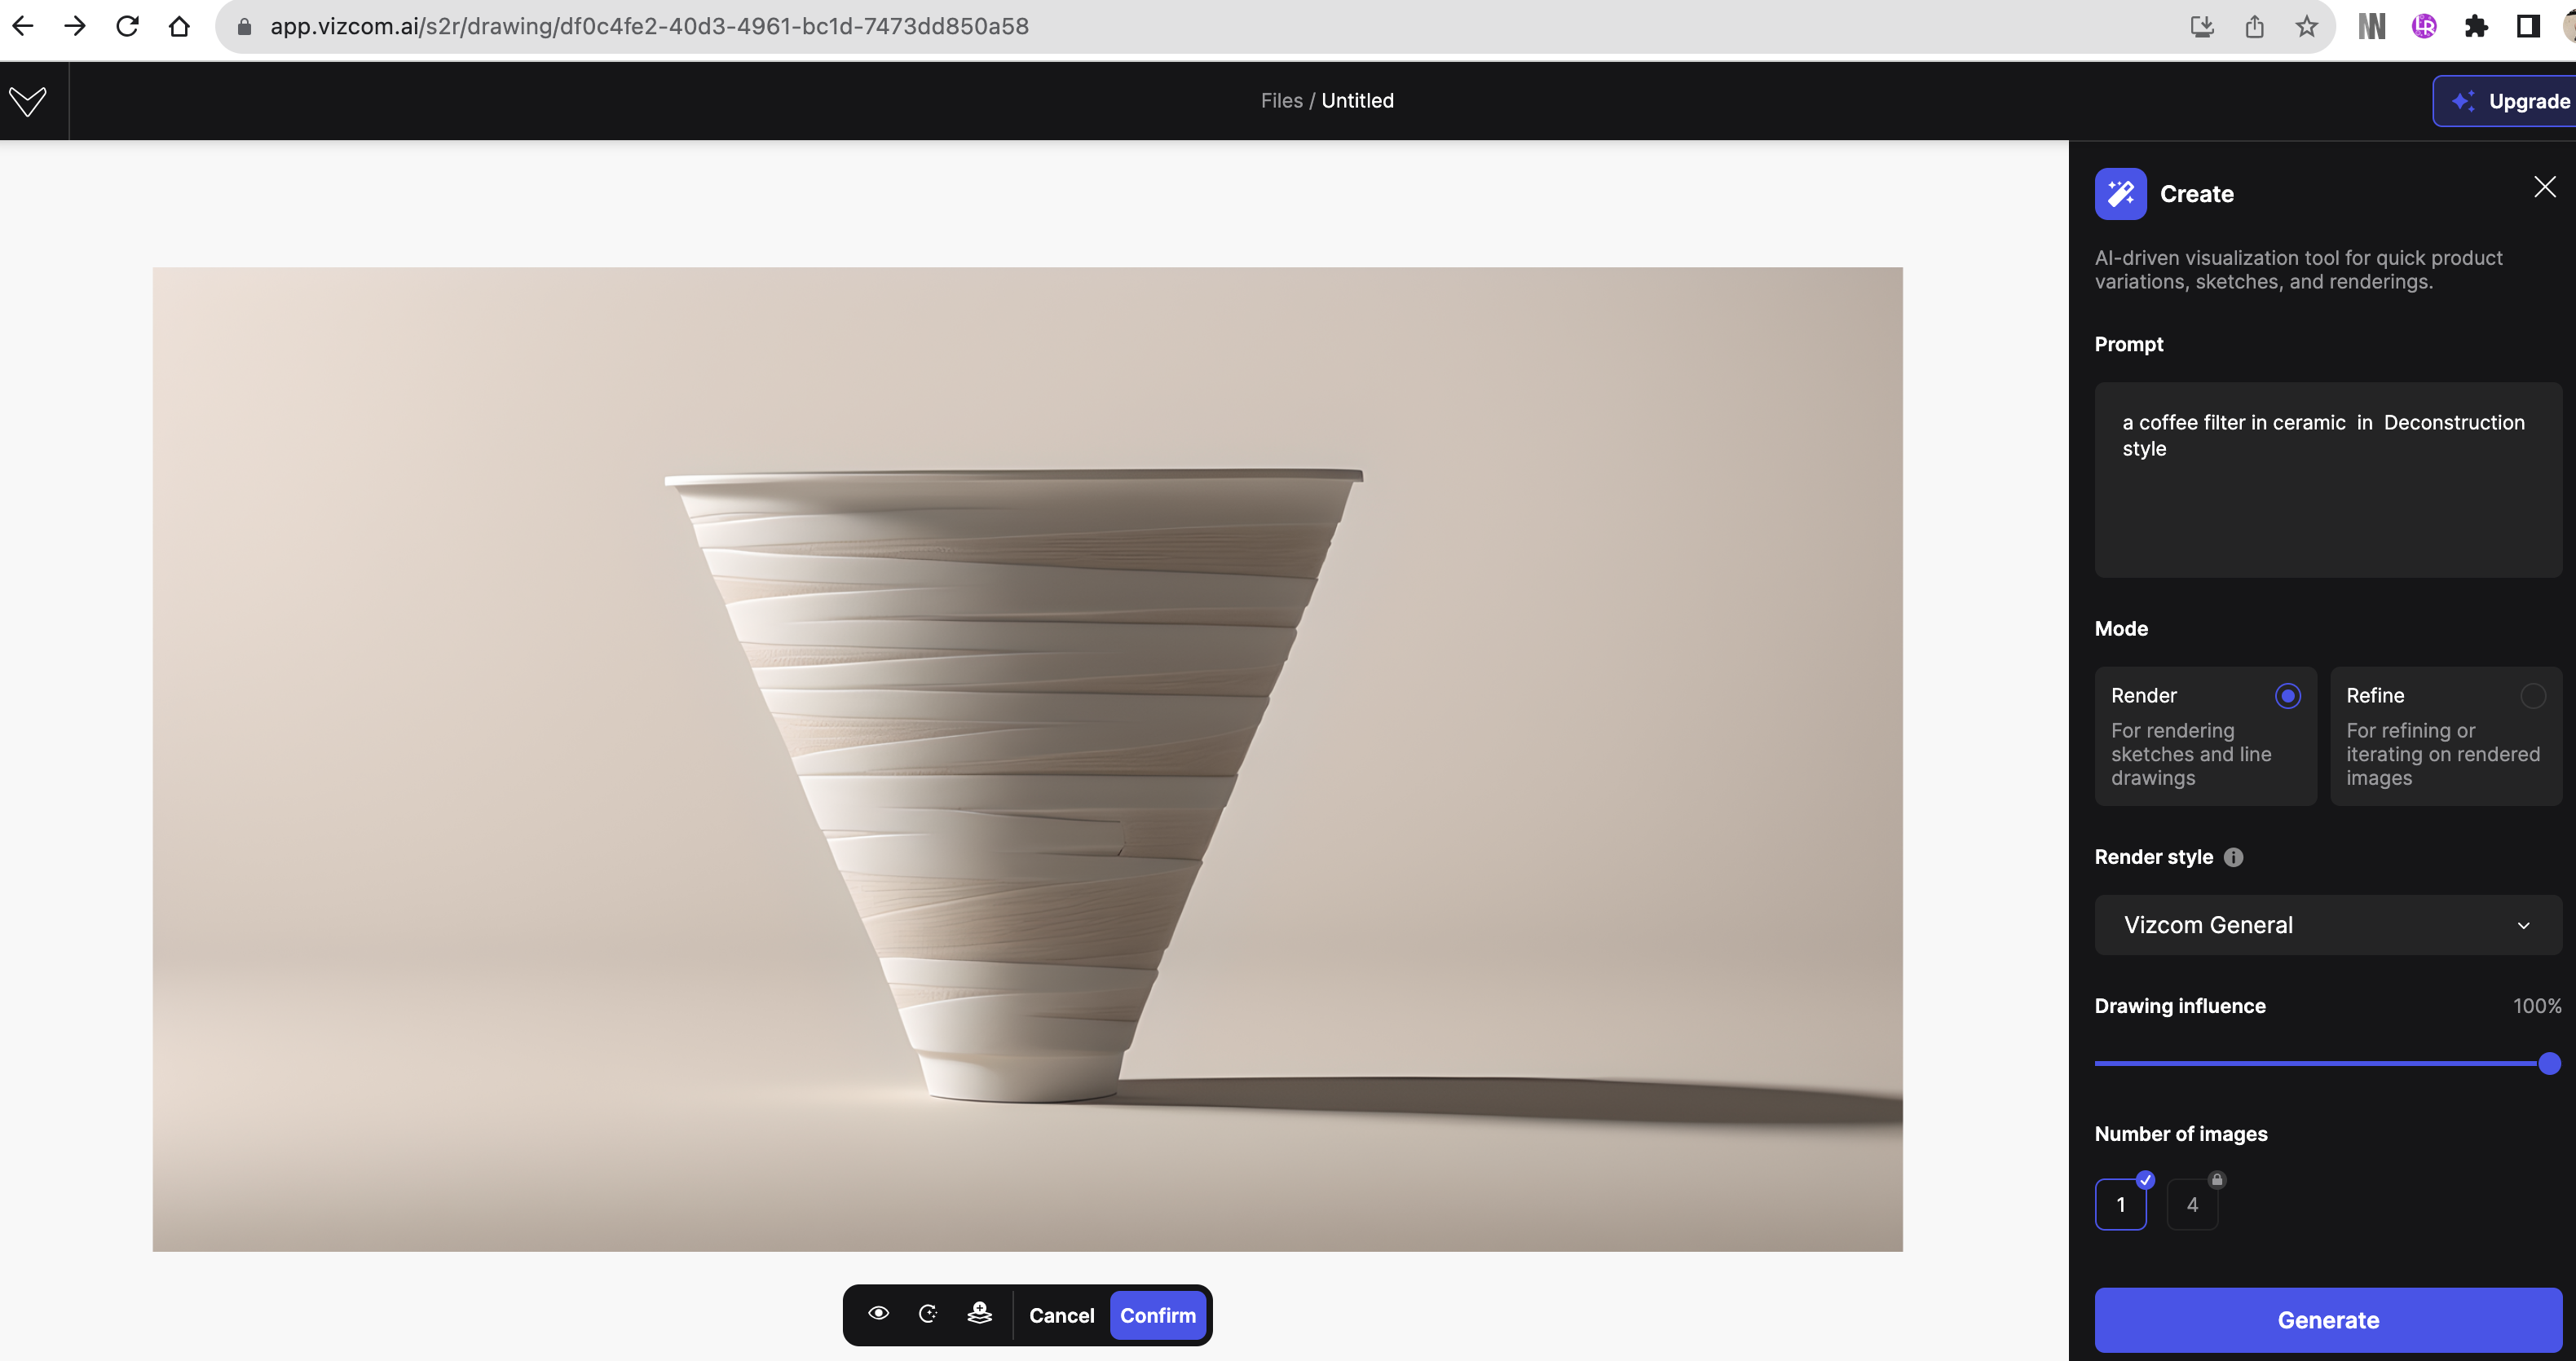This screenshot has height=1361, width=2576.
Task: Click the regenerate sparkle icon
Action: (928, 1314)
